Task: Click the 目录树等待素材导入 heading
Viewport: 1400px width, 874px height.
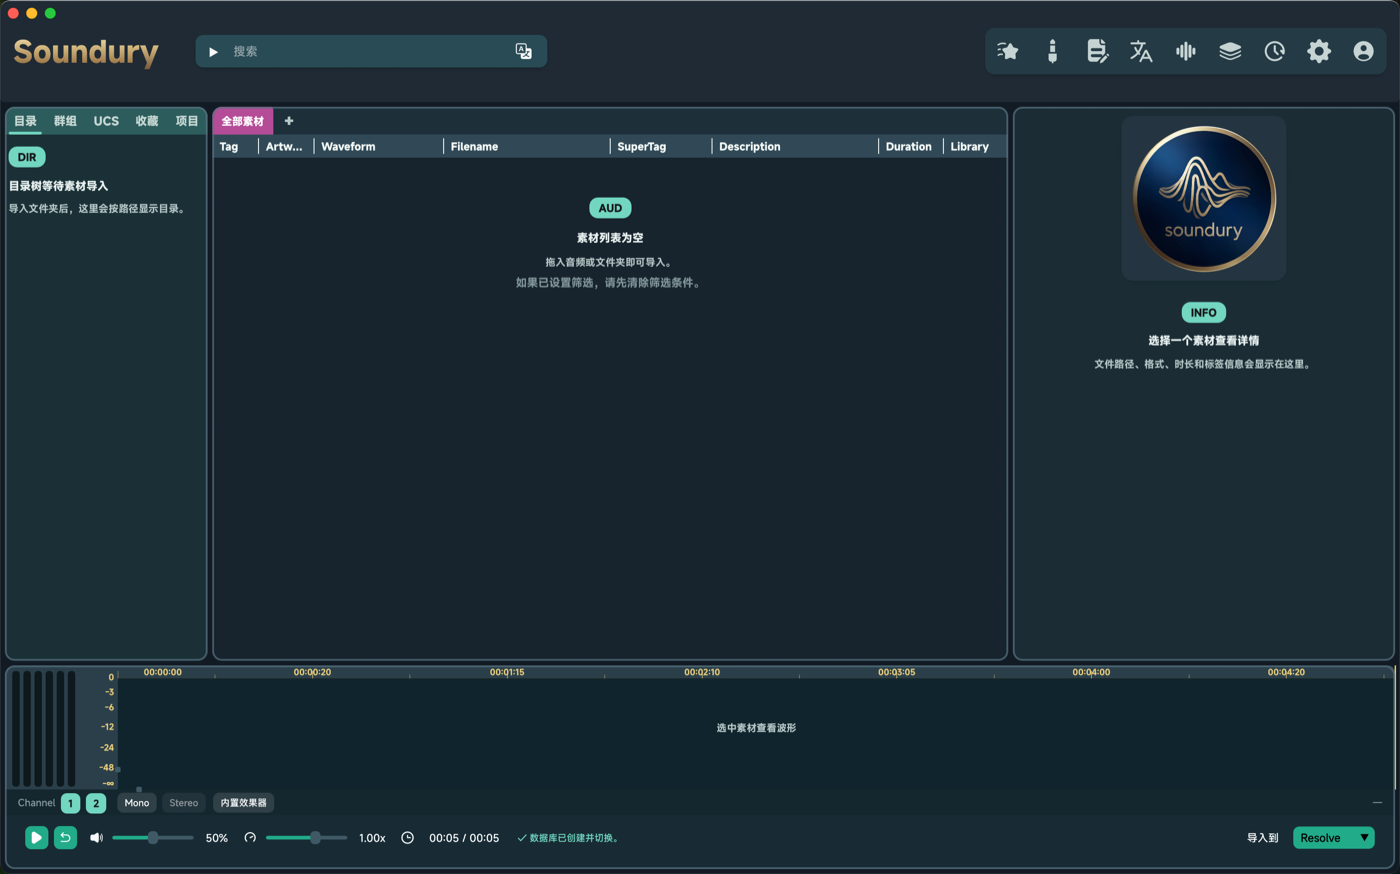Action: (59, 186)
